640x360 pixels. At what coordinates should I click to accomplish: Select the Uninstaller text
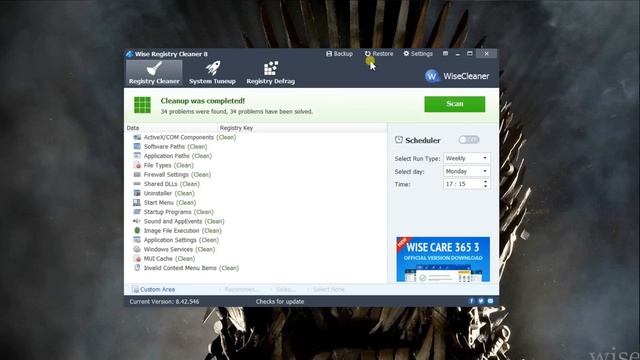[x=158, y=193]
